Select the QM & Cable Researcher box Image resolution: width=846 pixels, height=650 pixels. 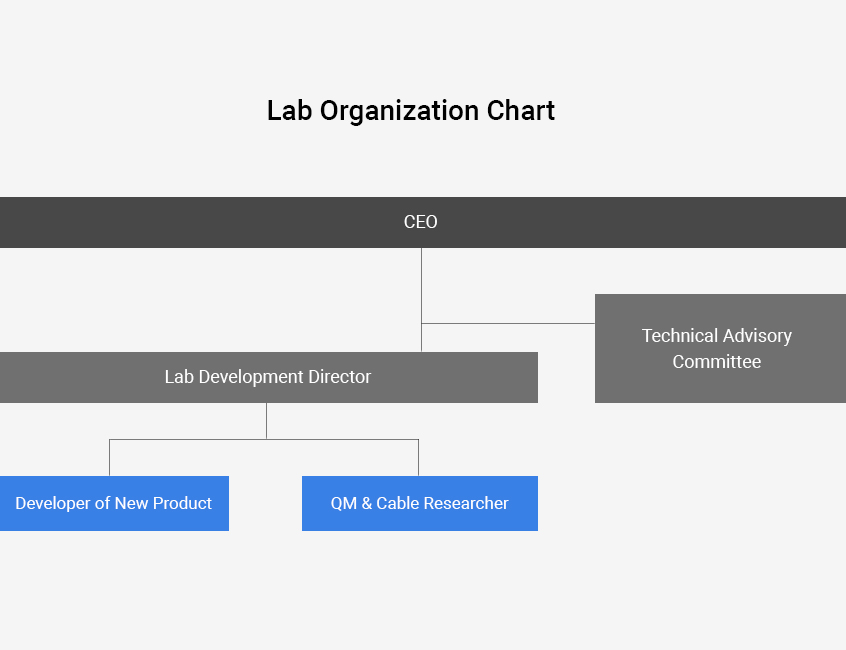point(420,503)
